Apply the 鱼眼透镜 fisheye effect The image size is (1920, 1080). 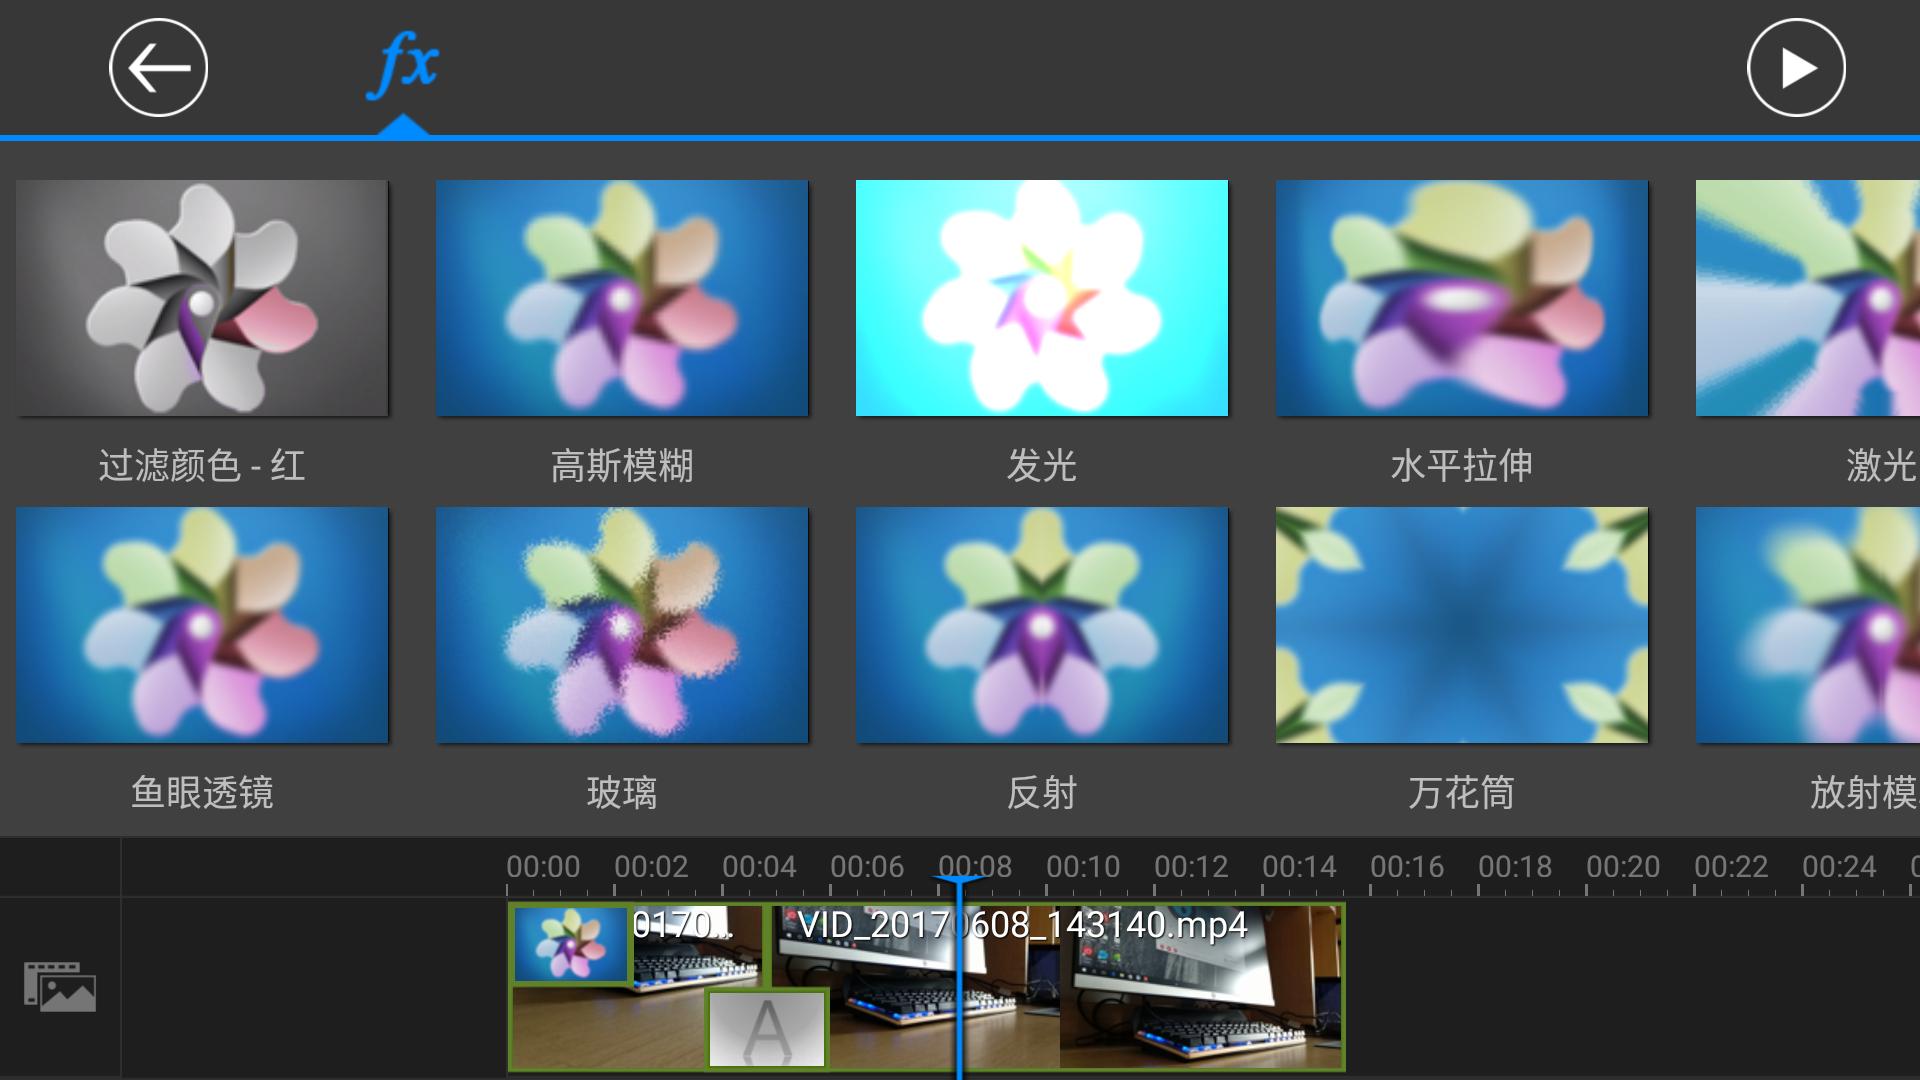(201, 624)
